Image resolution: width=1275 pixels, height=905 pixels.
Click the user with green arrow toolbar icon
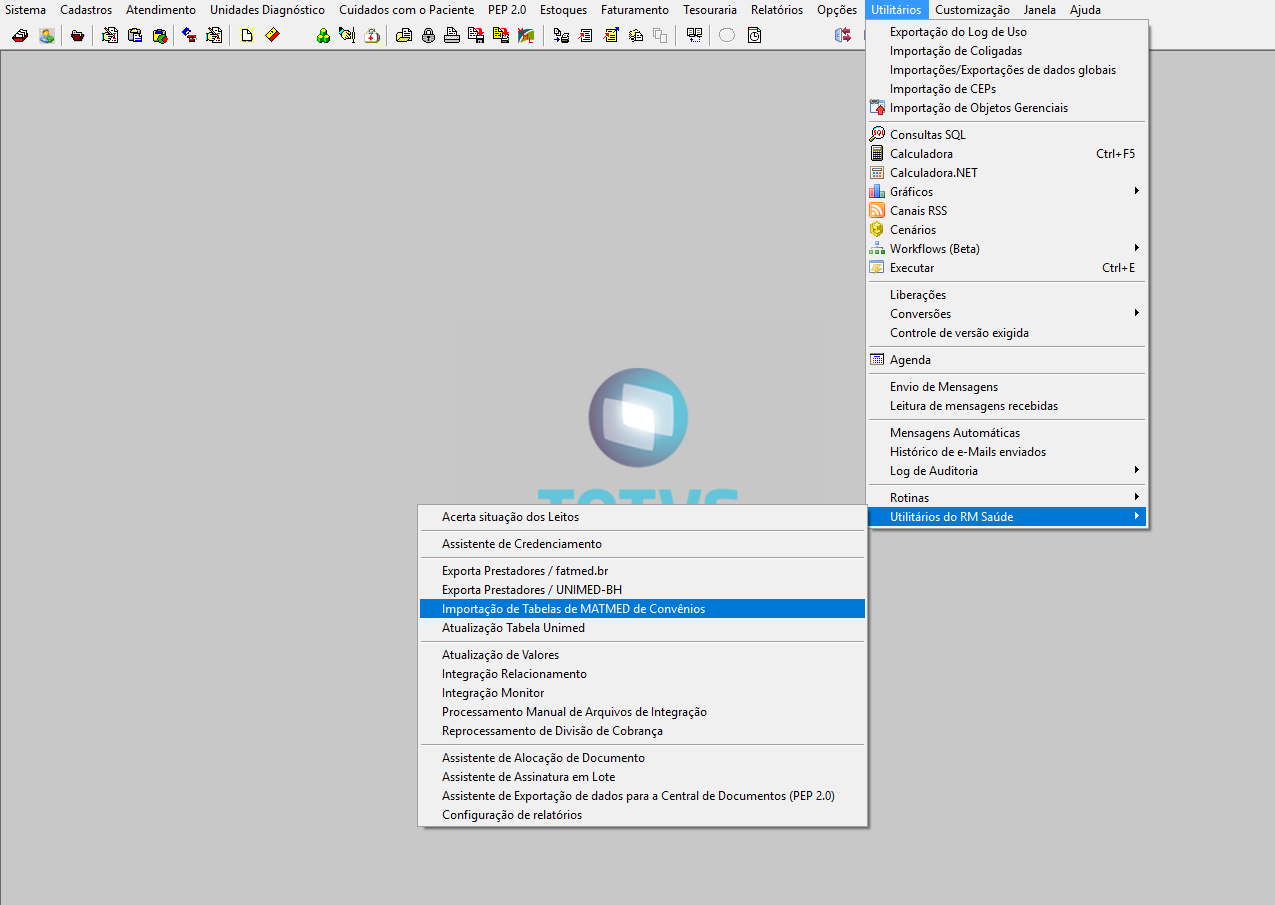pyautogui.click(x=47, y=36)
